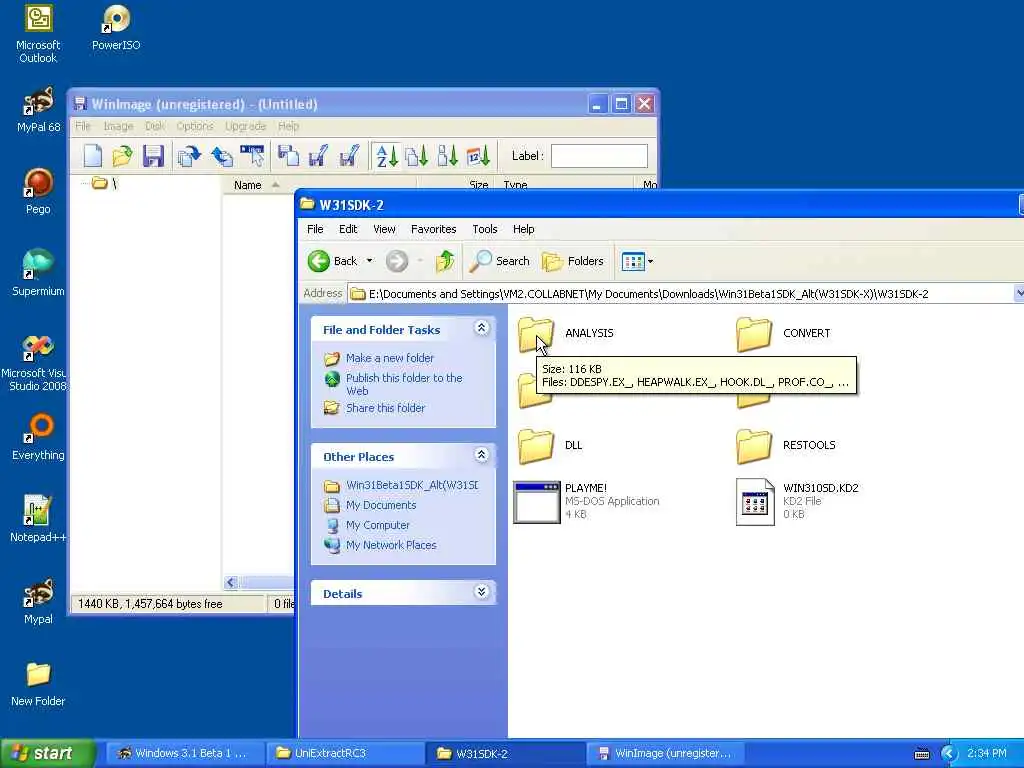Open Pego desktop shortcut
This screenshot has width=1024, height=768.
click(x=38, y=192)
